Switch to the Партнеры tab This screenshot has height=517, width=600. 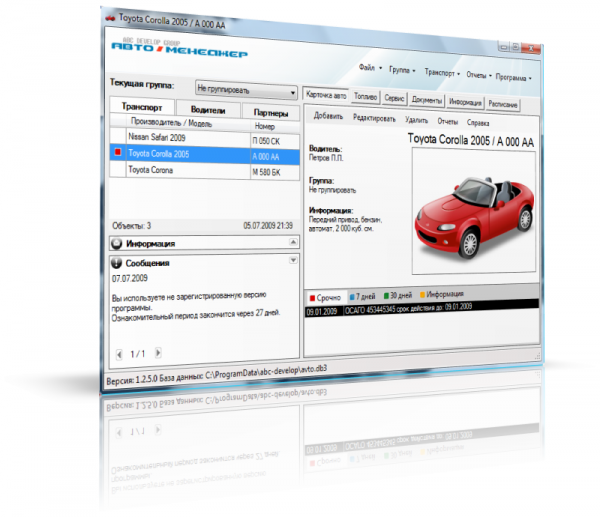pos(271,113)
